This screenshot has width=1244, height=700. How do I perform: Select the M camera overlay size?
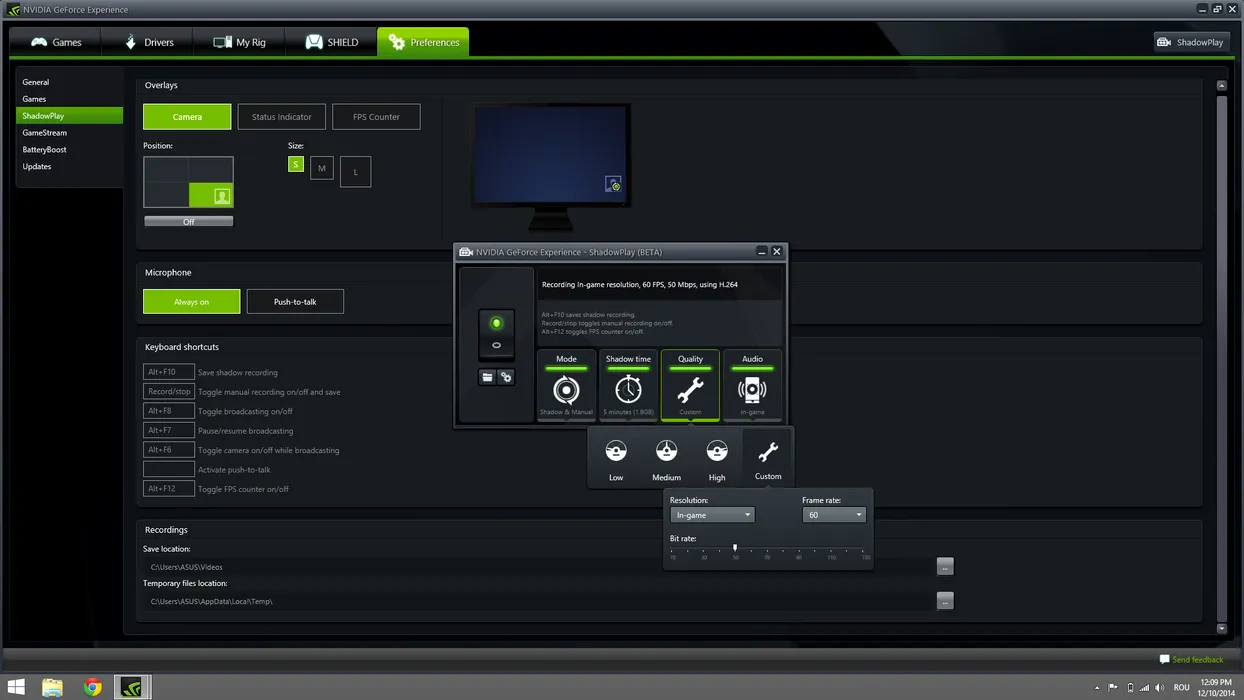(x=321, y=169)
